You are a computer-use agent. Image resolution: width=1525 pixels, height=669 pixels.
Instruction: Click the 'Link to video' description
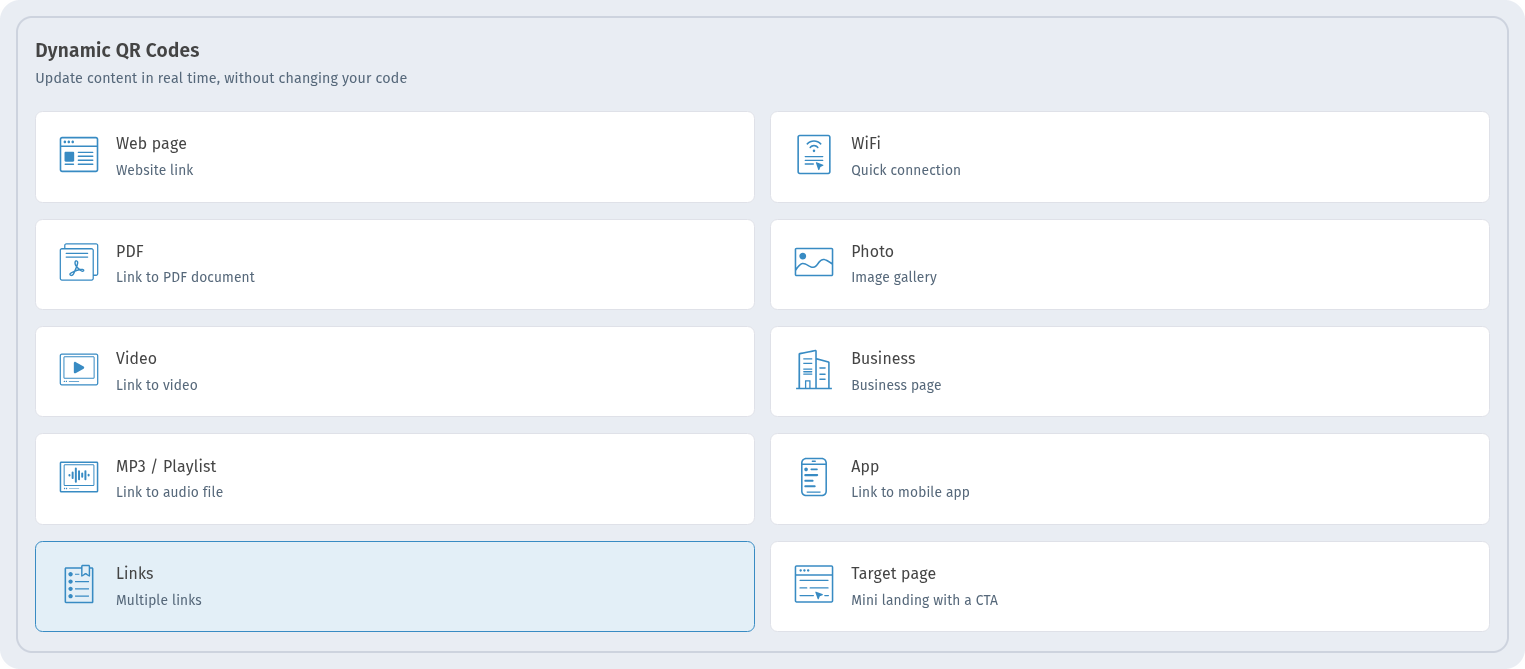[157, 385]
